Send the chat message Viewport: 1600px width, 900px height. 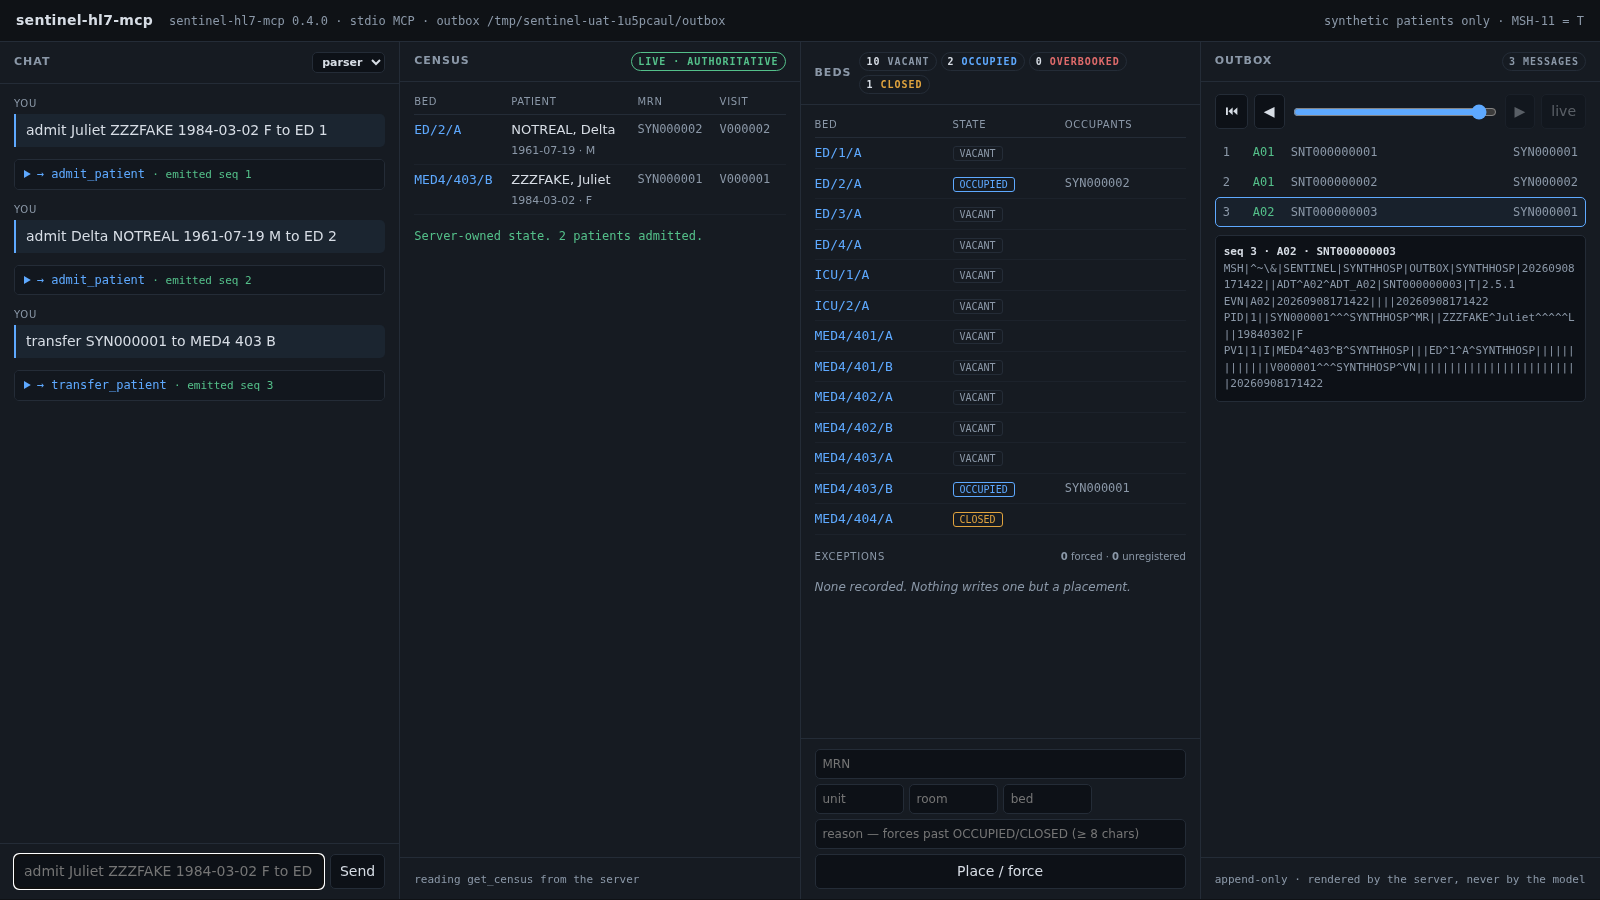pos(357,871)
